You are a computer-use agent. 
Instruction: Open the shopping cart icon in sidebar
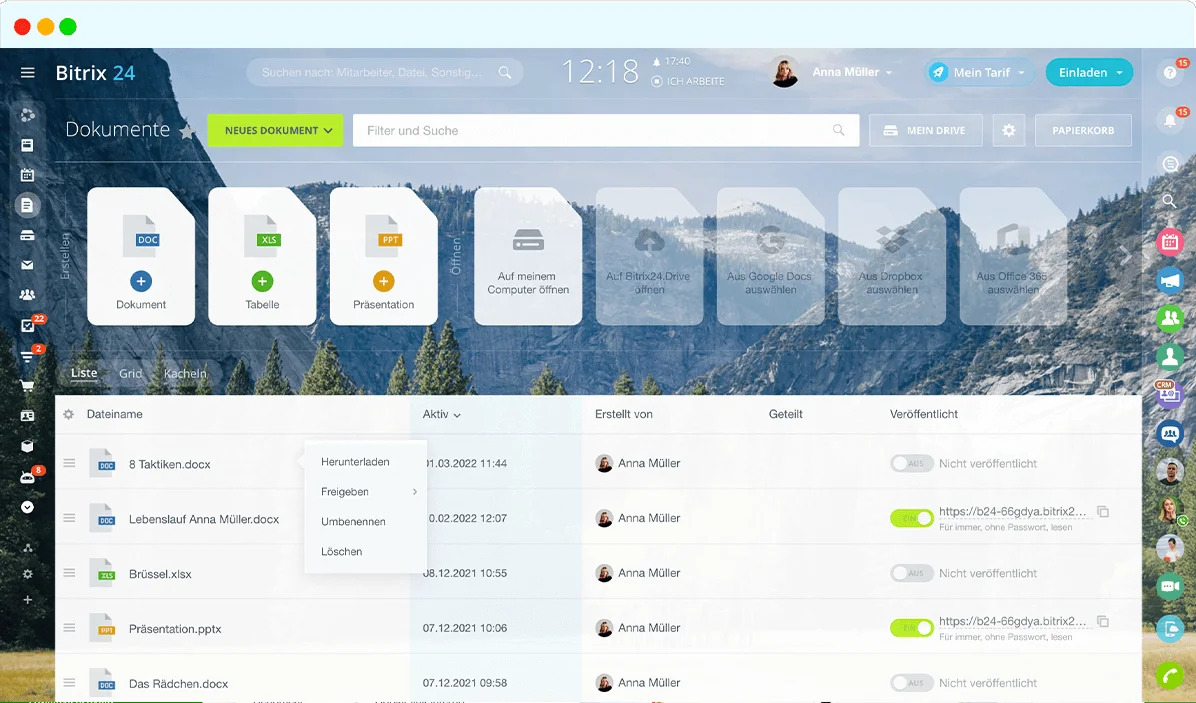tap(27, 386)
